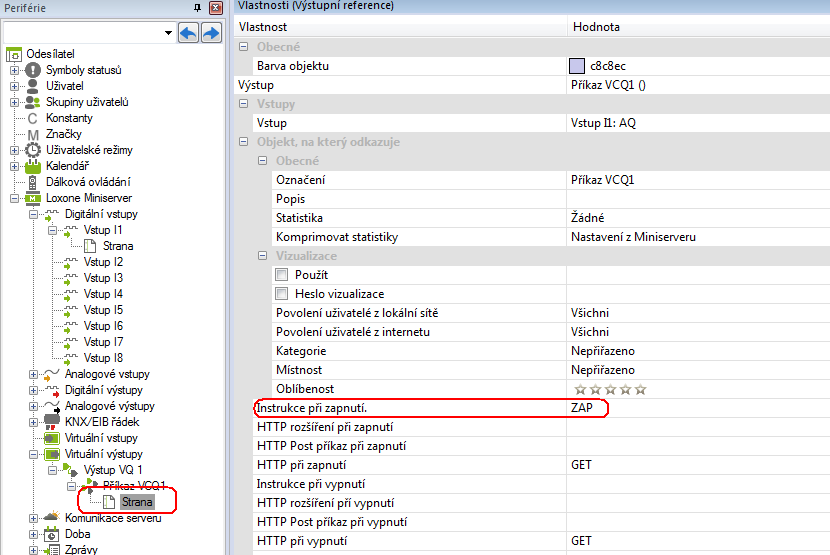Enable the Použít checkbox
830x555 pixels.
pyautogui.click(x=282, y=275)
